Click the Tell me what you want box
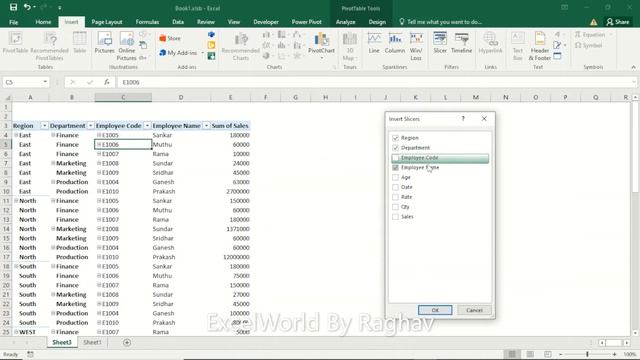This screenshot has width=640, height=360. 440,22
